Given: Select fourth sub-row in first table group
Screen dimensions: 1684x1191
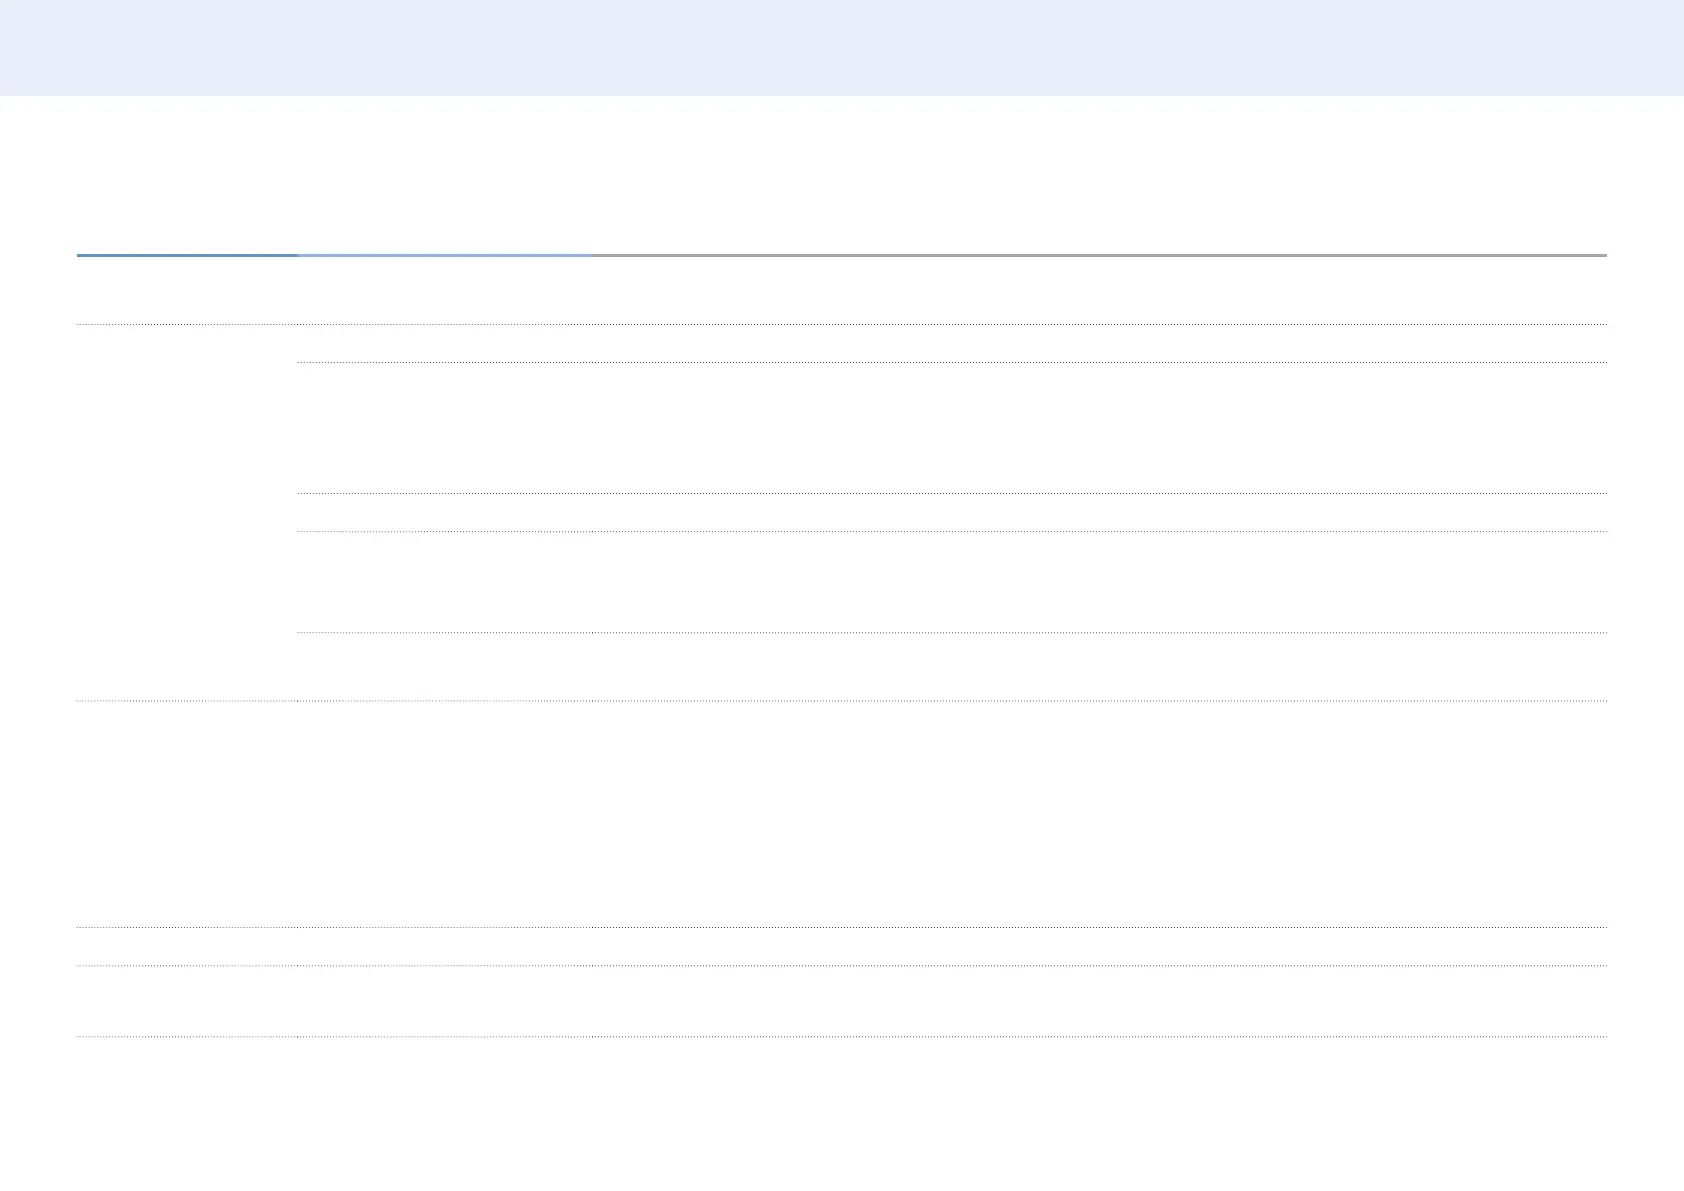Looking at the screenshot, I should [952, 581].
